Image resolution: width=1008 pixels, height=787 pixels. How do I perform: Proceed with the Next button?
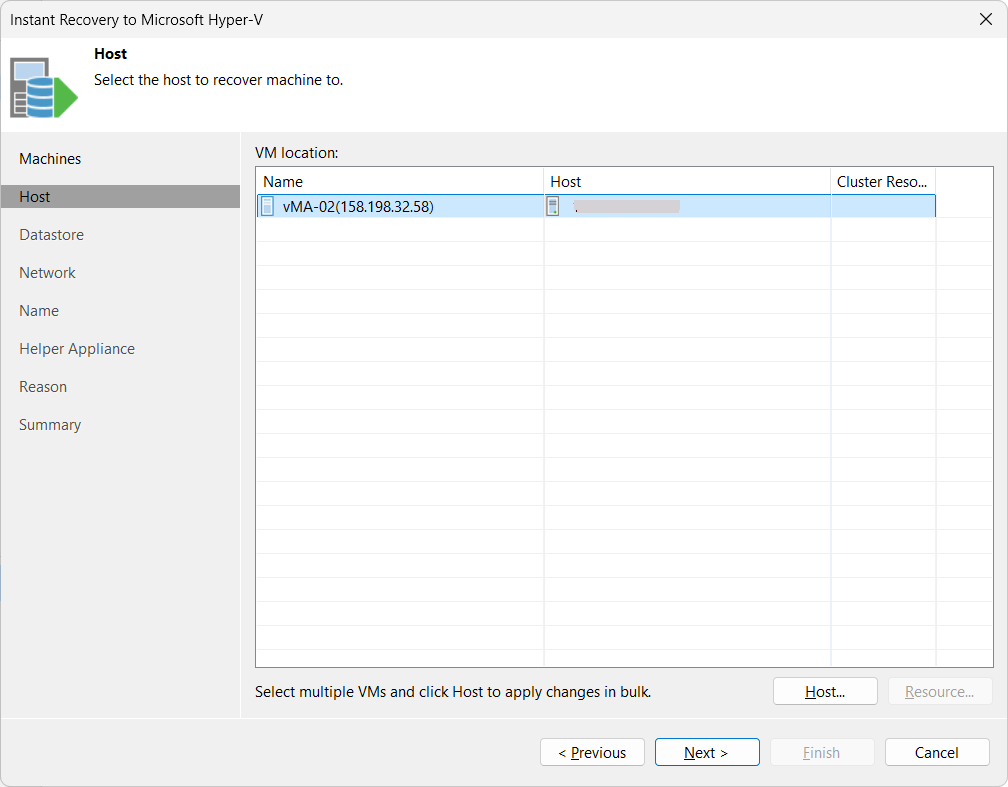[706, 752]
